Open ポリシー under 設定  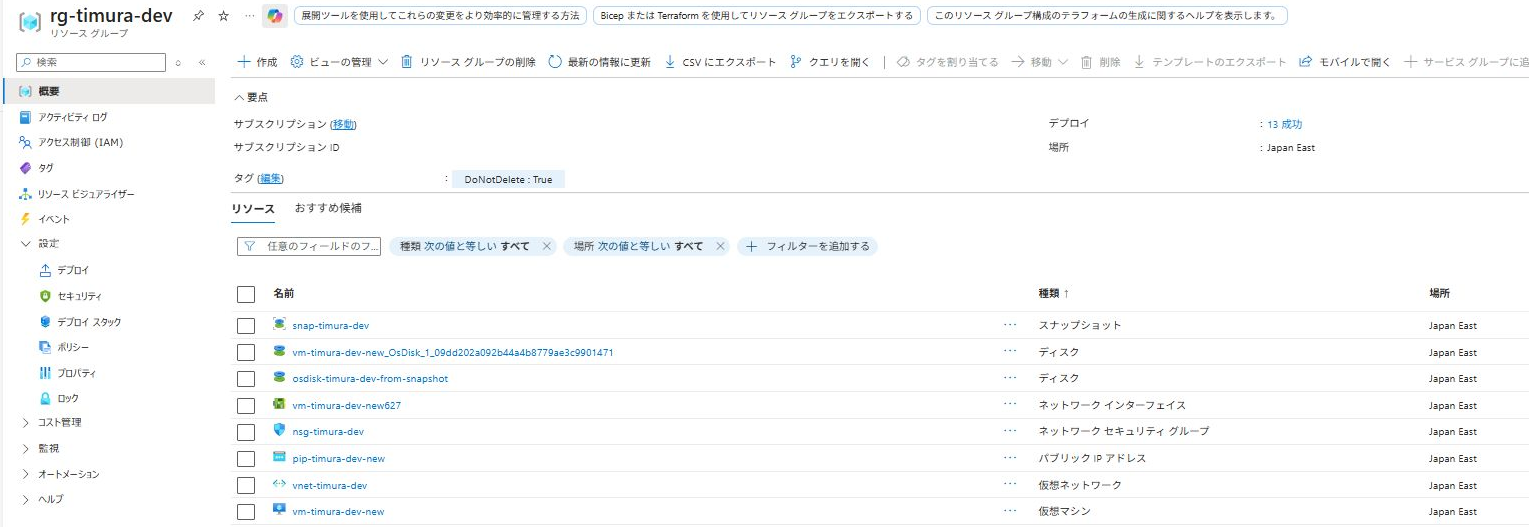73,347
